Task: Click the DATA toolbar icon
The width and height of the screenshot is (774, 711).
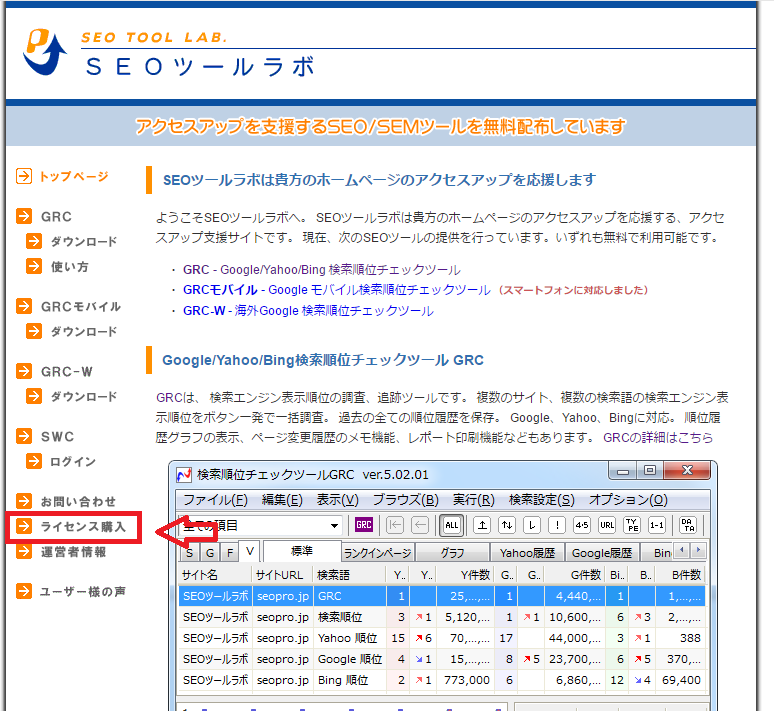Action: point(688,525)
